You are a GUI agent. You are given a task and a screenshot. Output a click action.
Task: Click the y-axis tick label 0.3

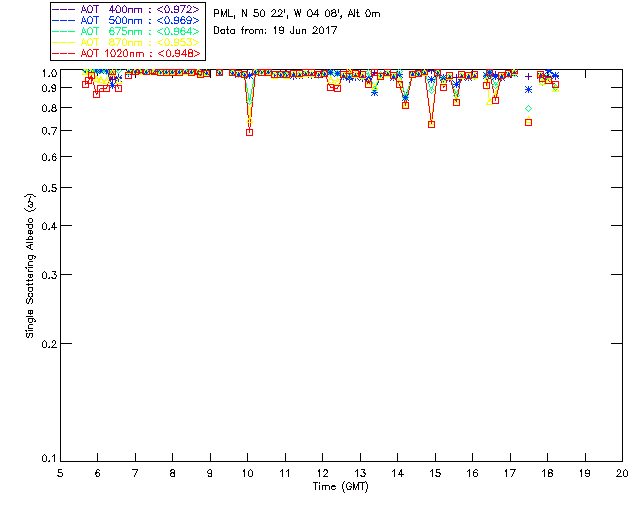[49, 275]
